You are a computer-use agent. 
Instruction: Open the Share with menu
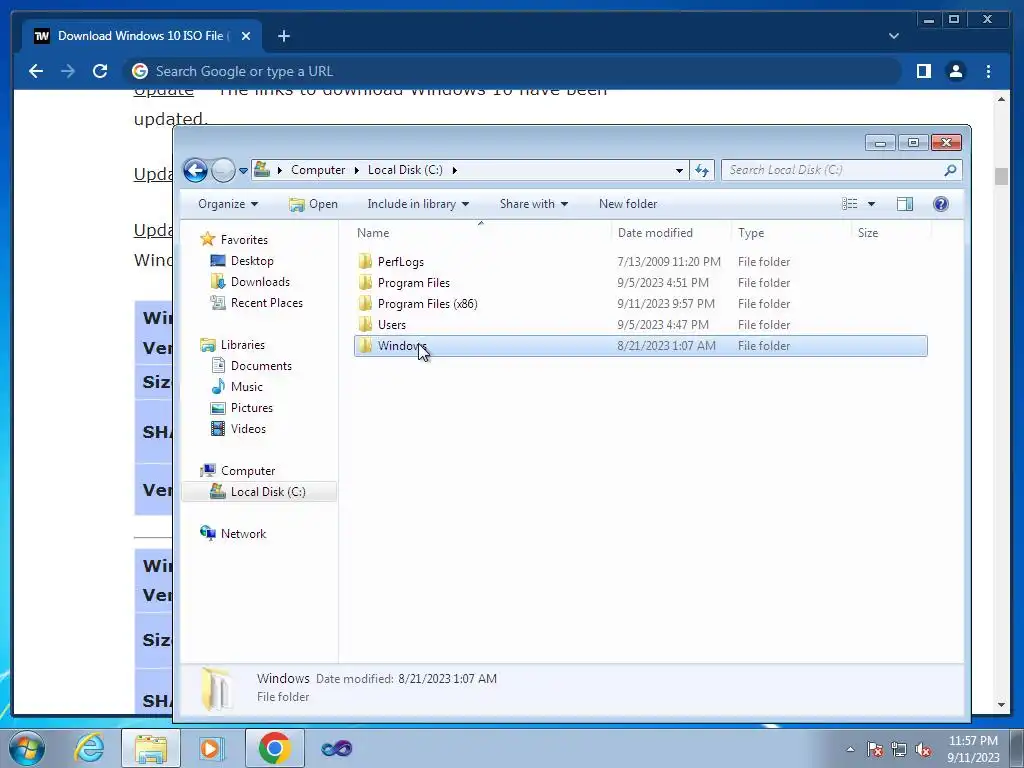[x=534, y=204]
